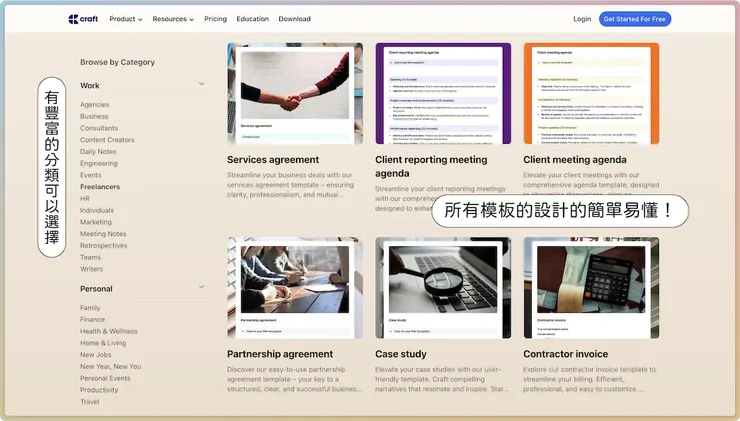
Task: Open the Contractor invoice template thumbnail
Action: (x=591, y=287)
